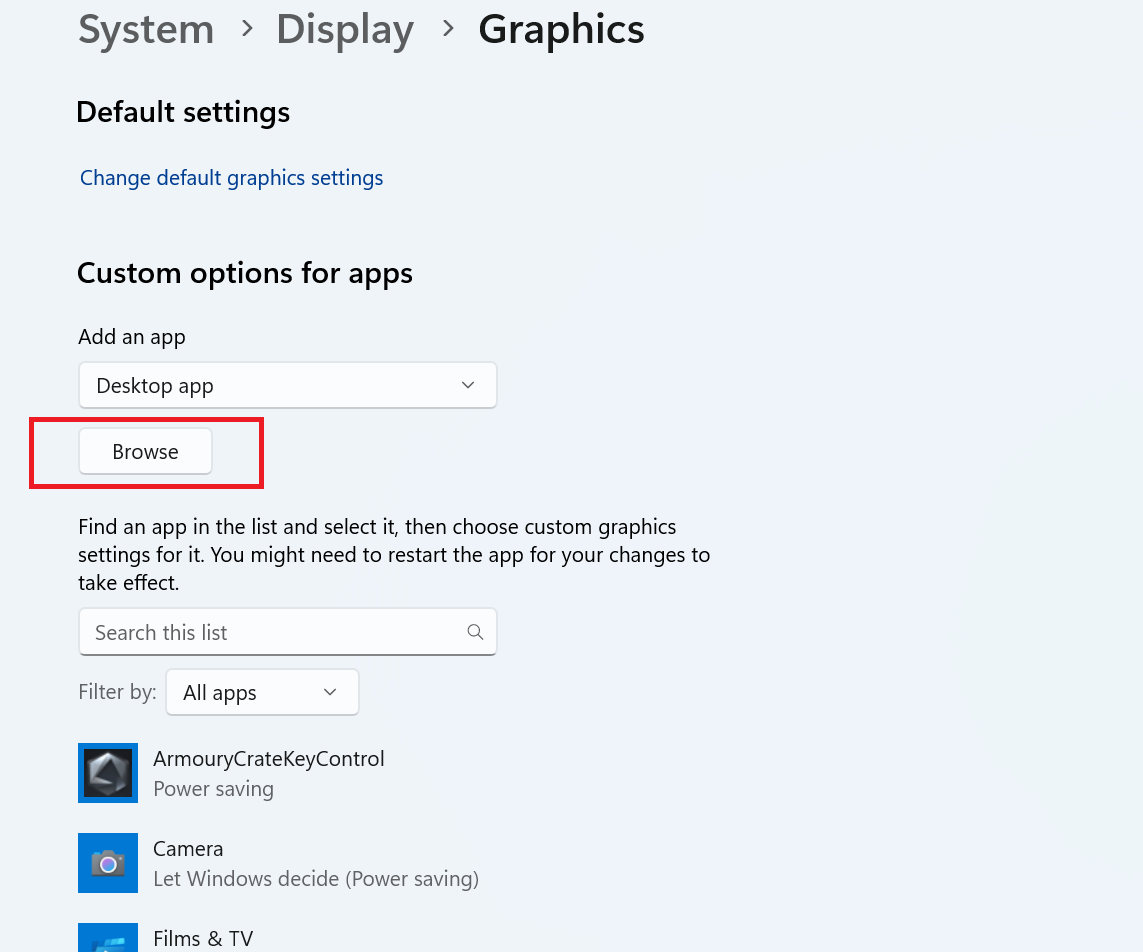Click the Graphics breadcrumb title
The height and width of the screenshot is (952, 1143).
tap(561, 30)
